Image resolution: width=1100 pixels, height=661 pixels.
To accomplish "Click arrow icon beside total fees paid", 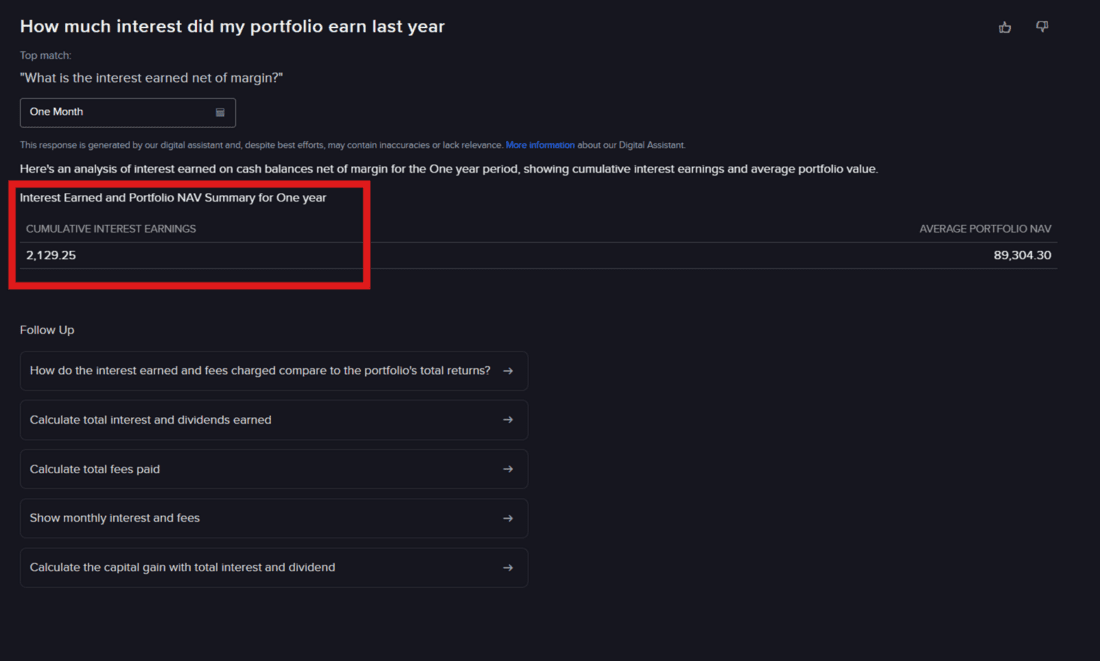I will point(508,469).
